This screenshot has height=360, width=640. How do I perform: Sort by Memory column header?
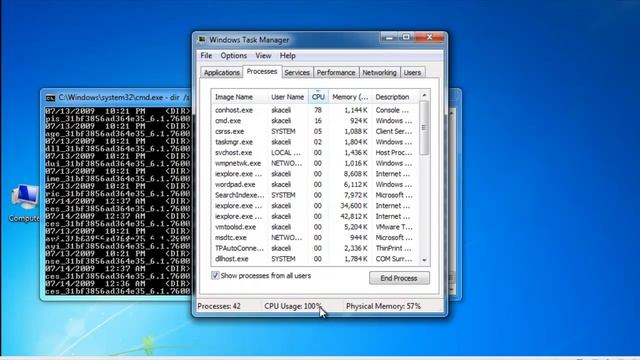pos(350,97)
